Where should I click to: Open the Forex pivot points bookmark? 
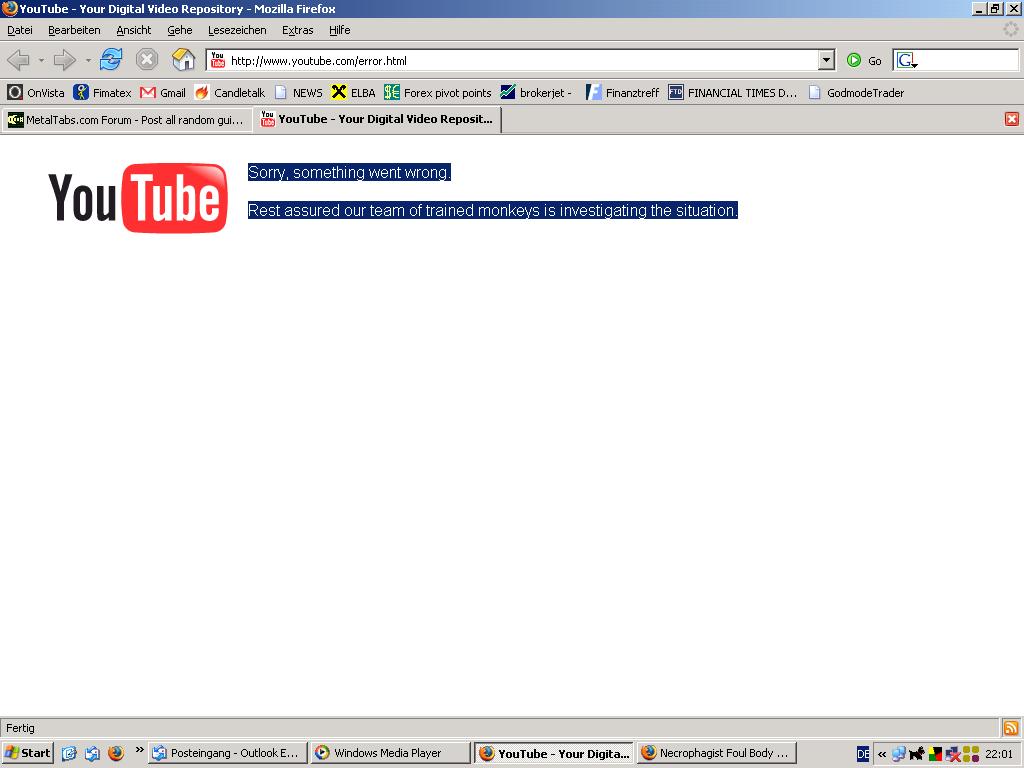(x=438, y=93)
